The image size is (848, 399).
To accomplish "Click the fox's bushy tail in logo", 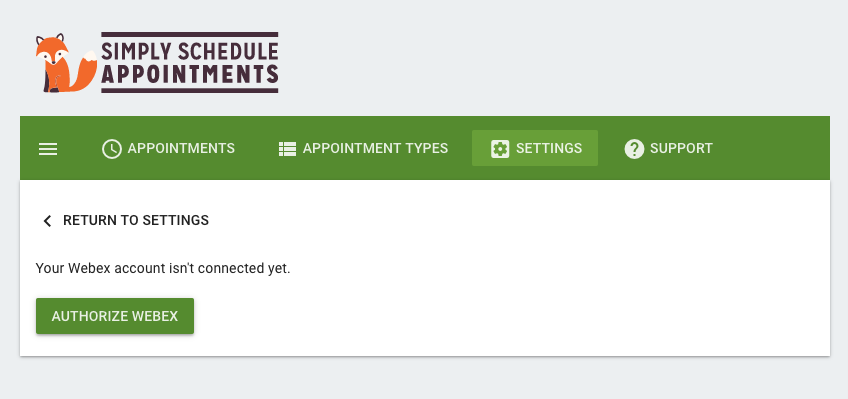I will [87, 71].
